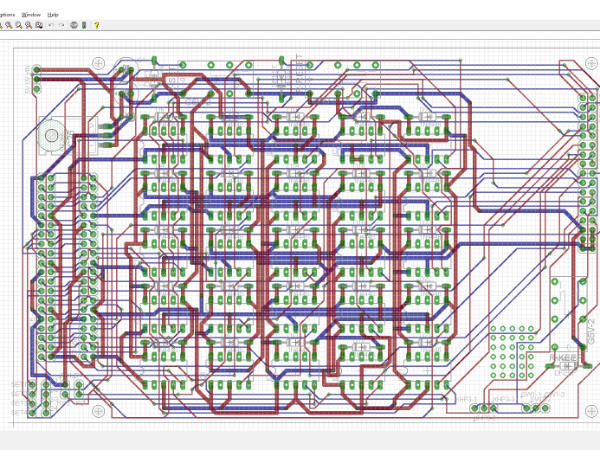Click the R-KEE component label
Viewport: 600px width, 450px height.
pos(563,359)
